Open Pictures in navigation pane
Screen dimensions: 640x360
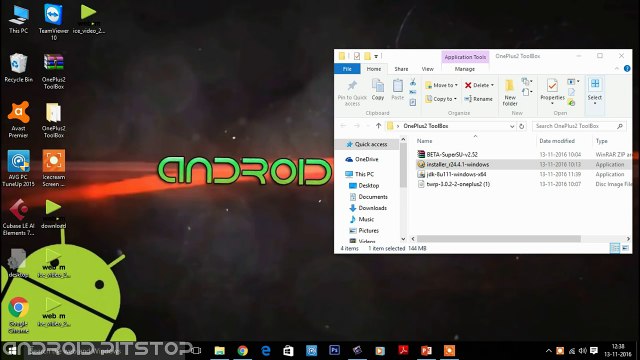pos(364,231)
